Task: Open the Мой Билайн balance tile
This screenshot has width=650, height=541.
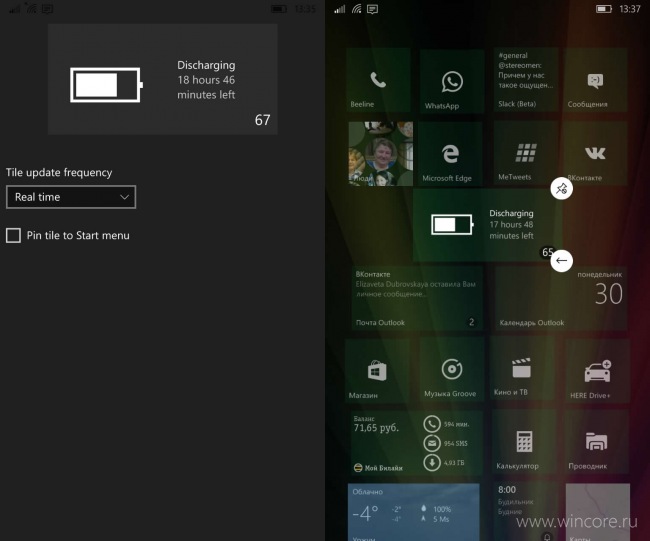Action: coord(417,443)
